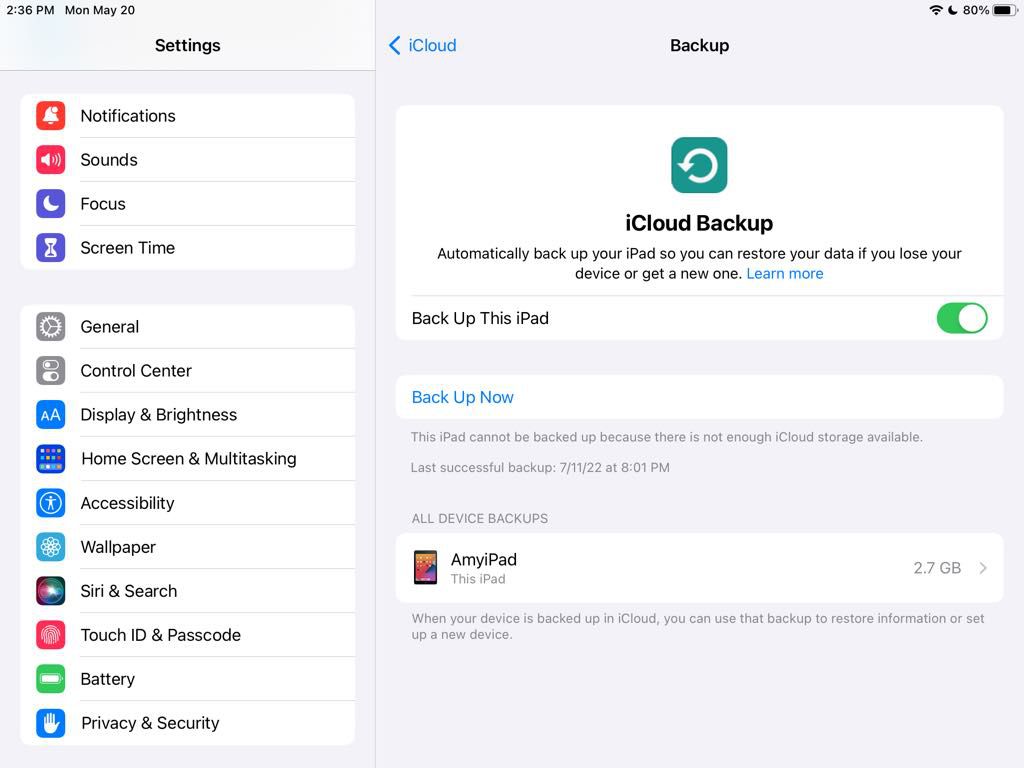Screen dimensions: 1024x768
Task: Open Control Center switches icon
Action: (50, 371)
